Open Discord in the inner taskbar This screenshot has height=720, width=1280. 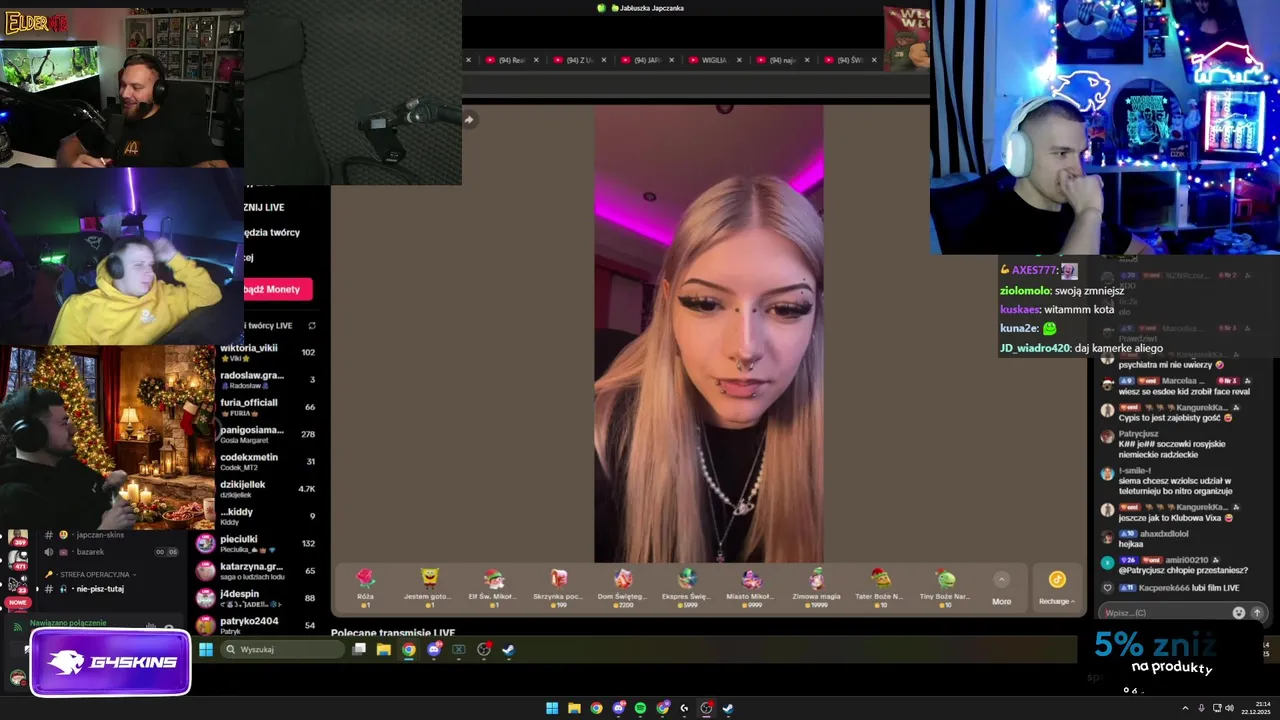coord(434,649)
